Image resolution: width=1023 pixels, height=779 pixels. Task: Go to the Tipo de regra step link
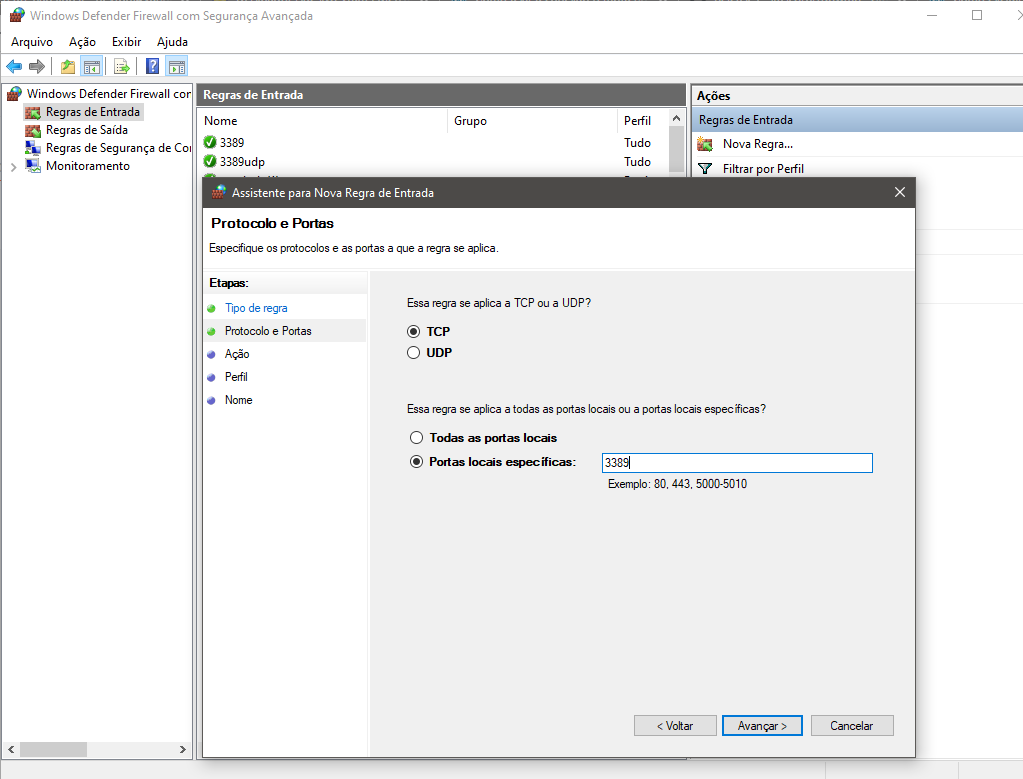(x=256, y=308)
